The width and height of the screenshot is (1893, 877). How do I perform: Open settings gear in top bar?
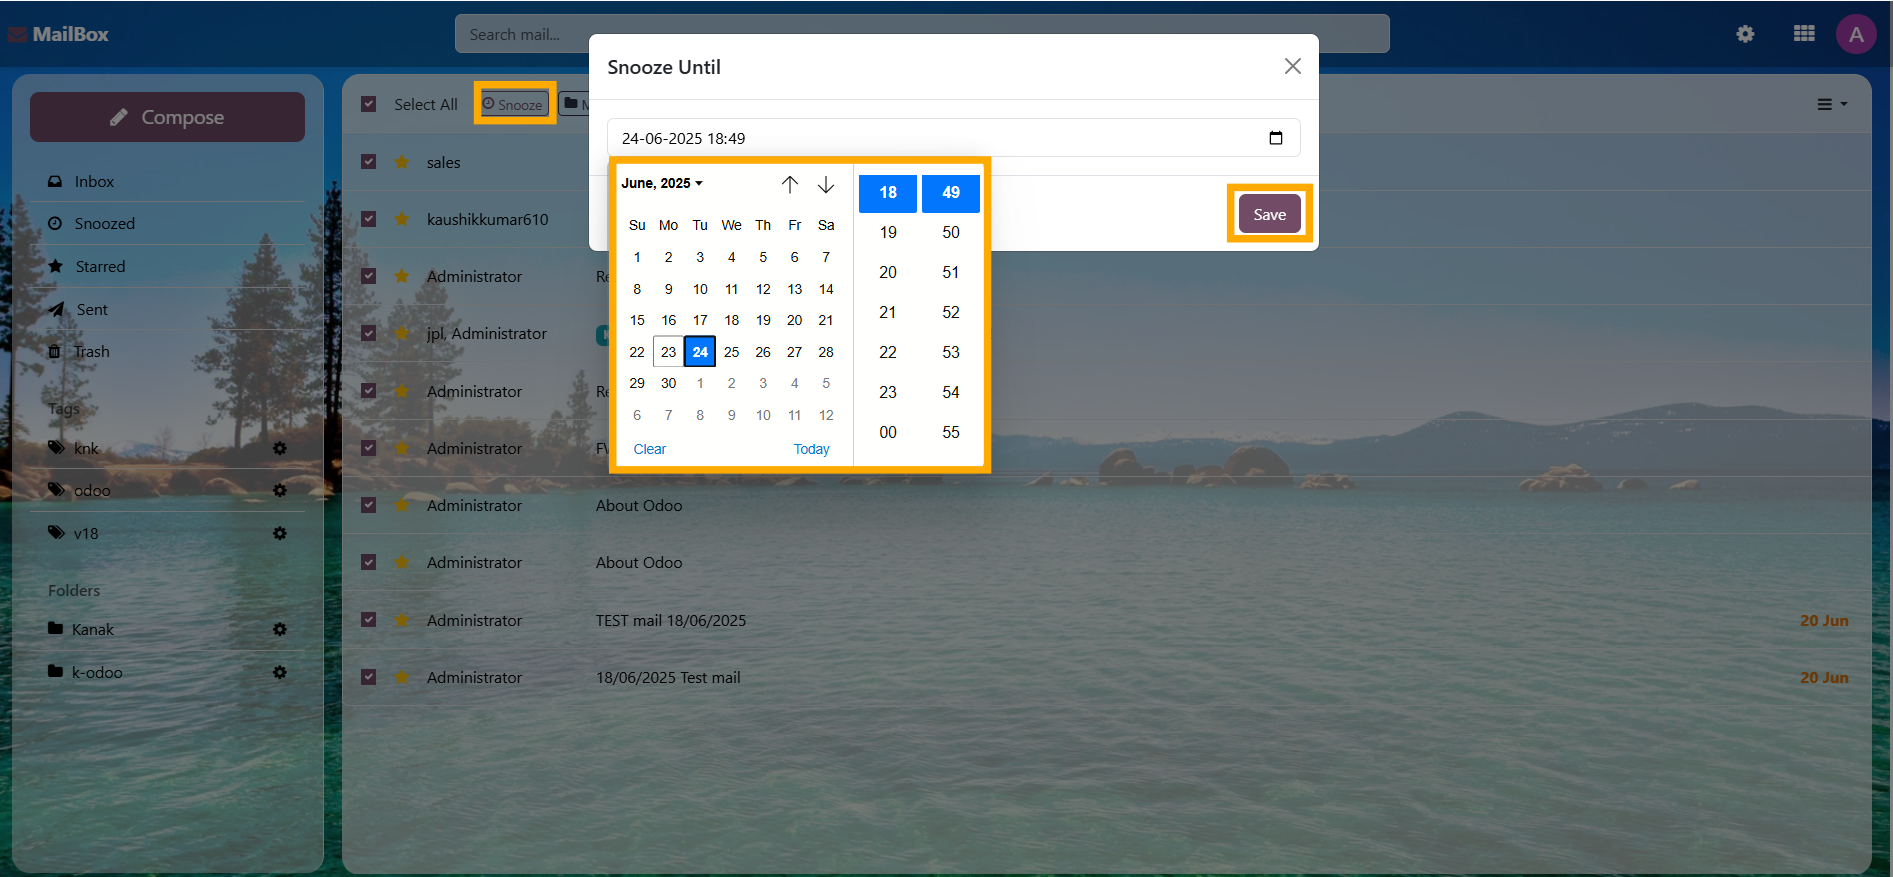tap(1745, 34)
